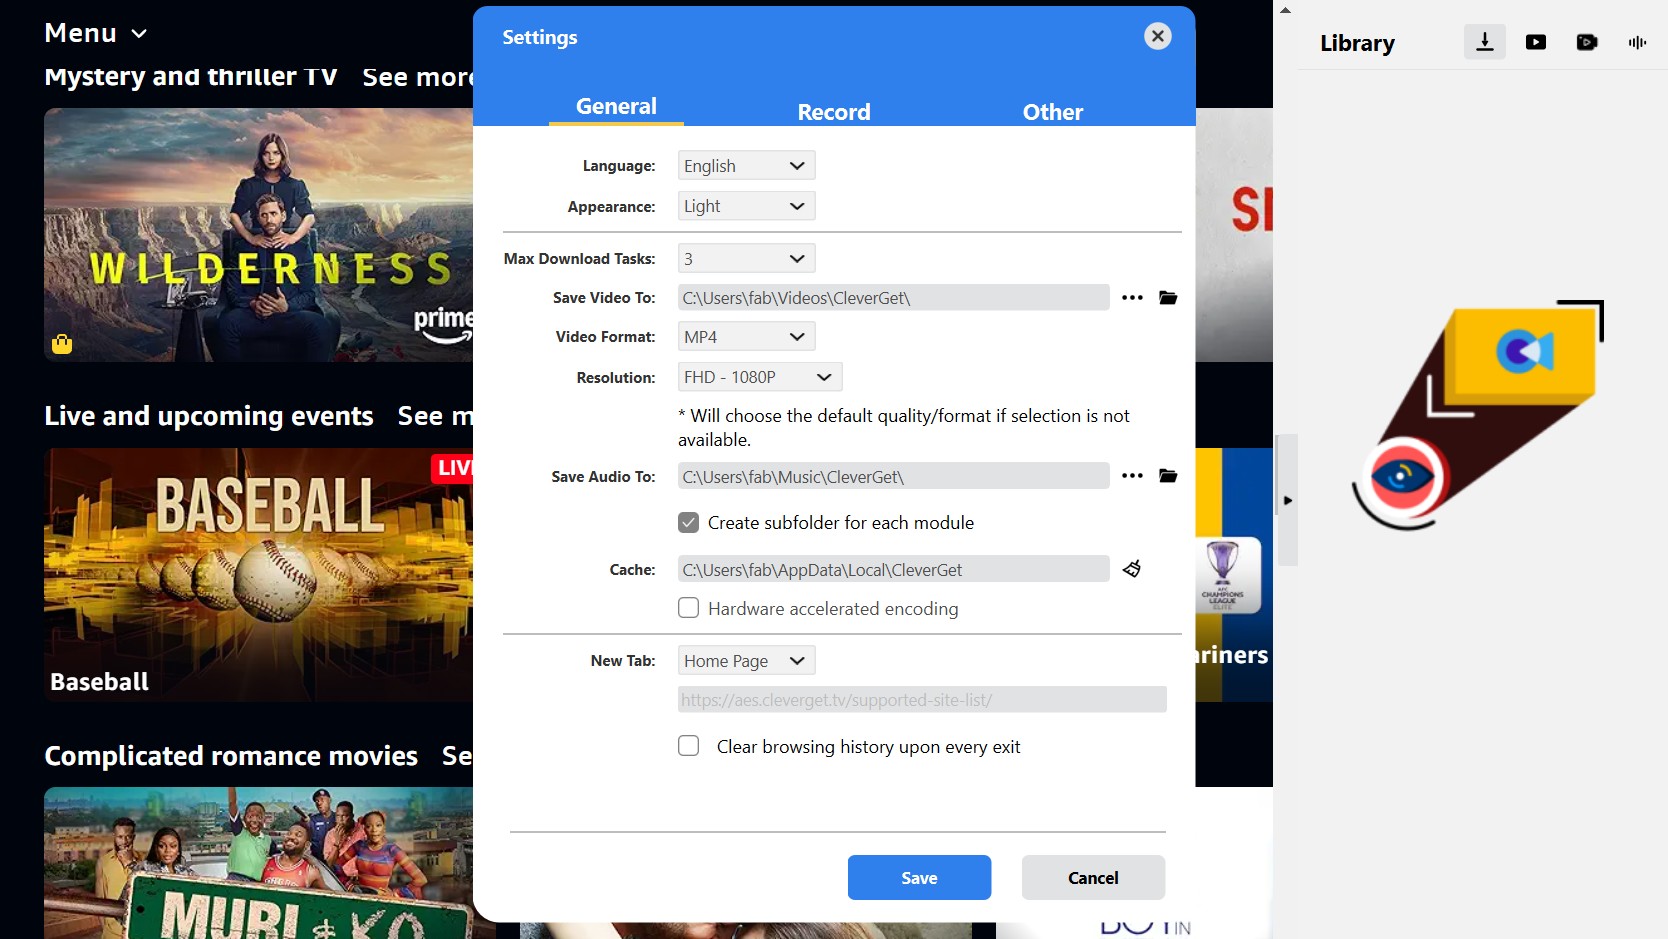This screenshot has height=939, width=1668.
Task: Open the Library downloads icon
Action: (1485, 42)
